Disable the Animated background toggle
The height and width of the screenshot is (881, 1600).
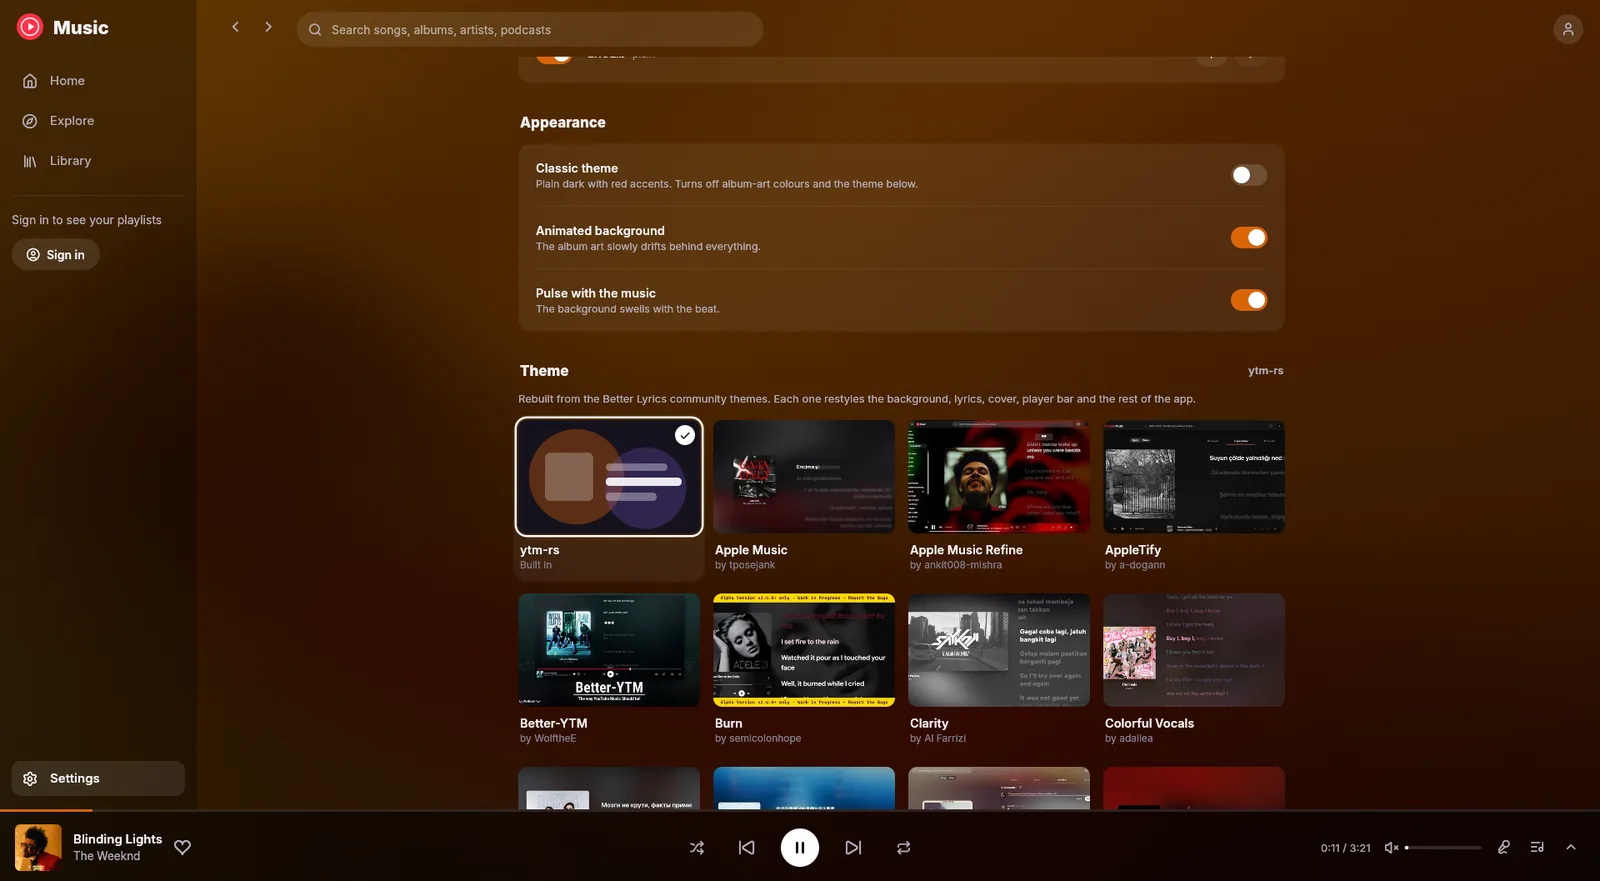coord(1248,238)
